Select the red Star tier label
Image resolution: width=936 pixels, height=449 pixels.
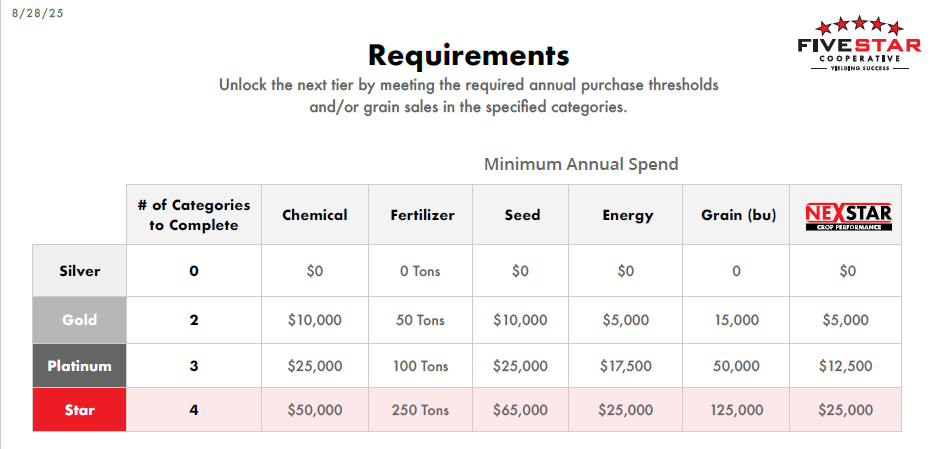[79, 410]
